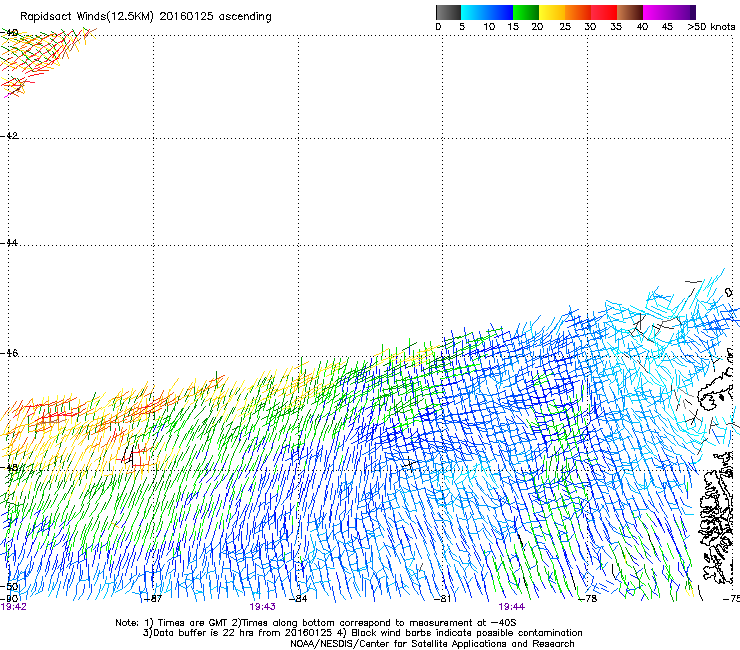
Task: Click the '-87' longitude axis label
Action: pyautogui.click(x=152, y=599)
